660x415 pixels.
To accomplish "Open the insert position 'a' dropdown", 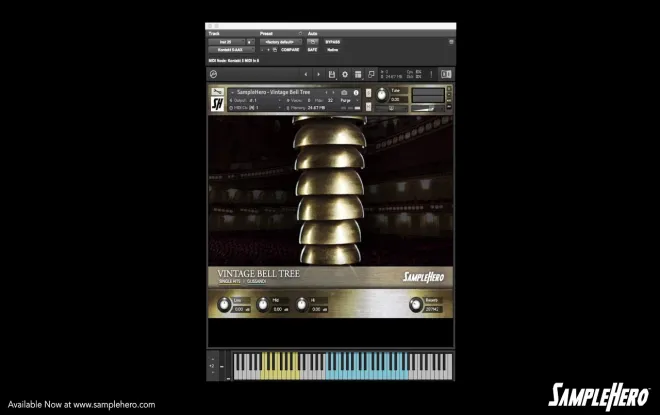I will coord(250,42).
